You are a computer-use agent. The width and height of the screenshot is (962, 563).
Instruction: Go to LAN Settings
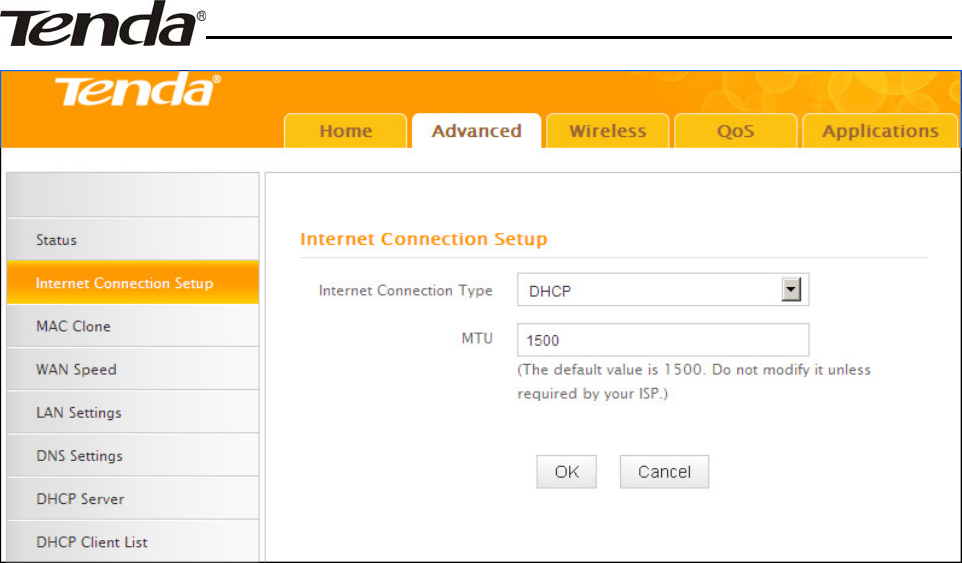[x=133, y=412]
